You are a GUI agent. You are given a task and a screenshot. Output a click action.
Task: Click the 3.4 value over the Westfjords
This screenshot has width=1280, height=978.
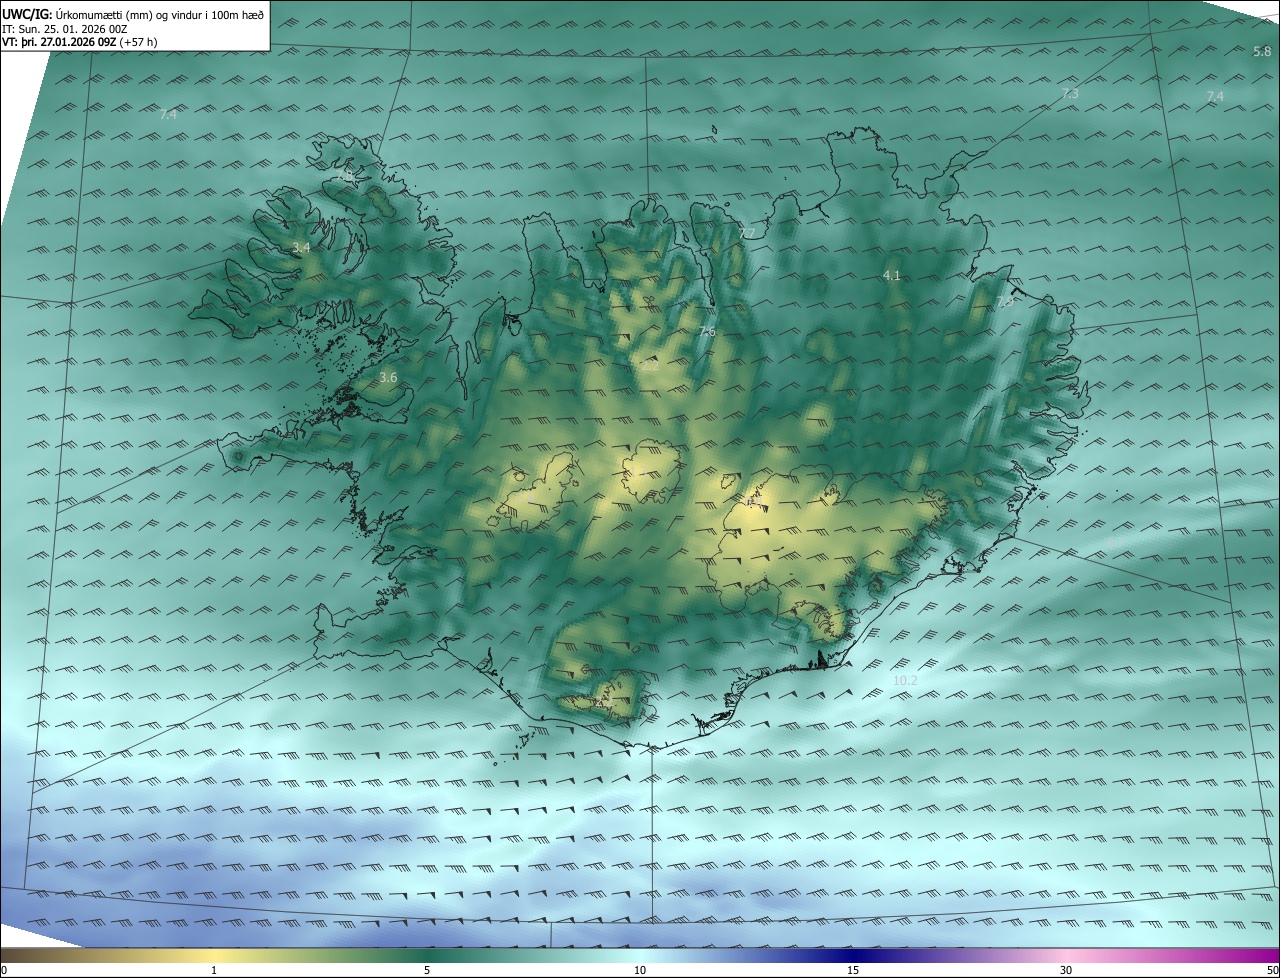[301, 247]
